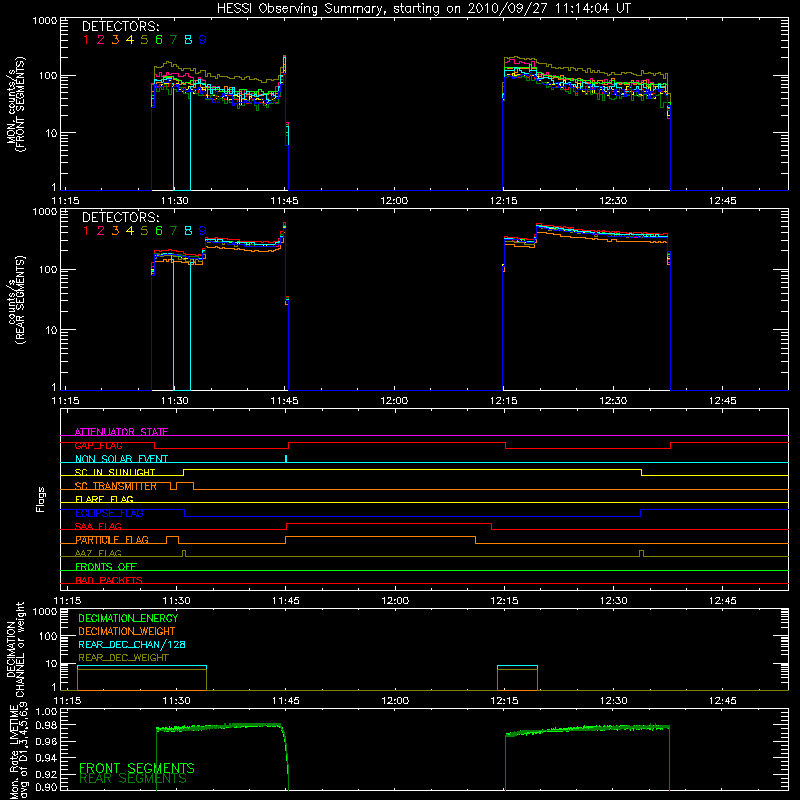This screenshot has width=800, height=800.
Task: Click the REAR_DEC_CHAN/128 legend entry
Action: pyautogui.click(x=132, y=645)
